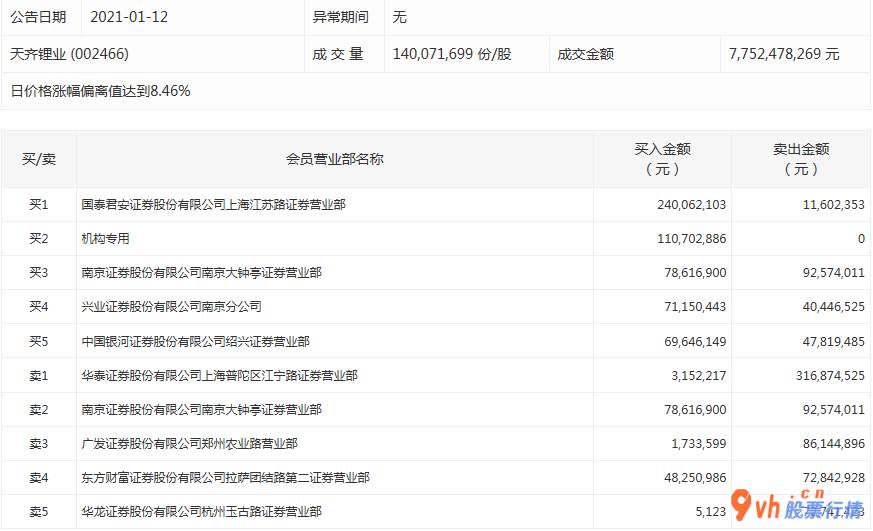Select 南京证券南京大钟亭 in the 买3 row

(x=202, y=273)
